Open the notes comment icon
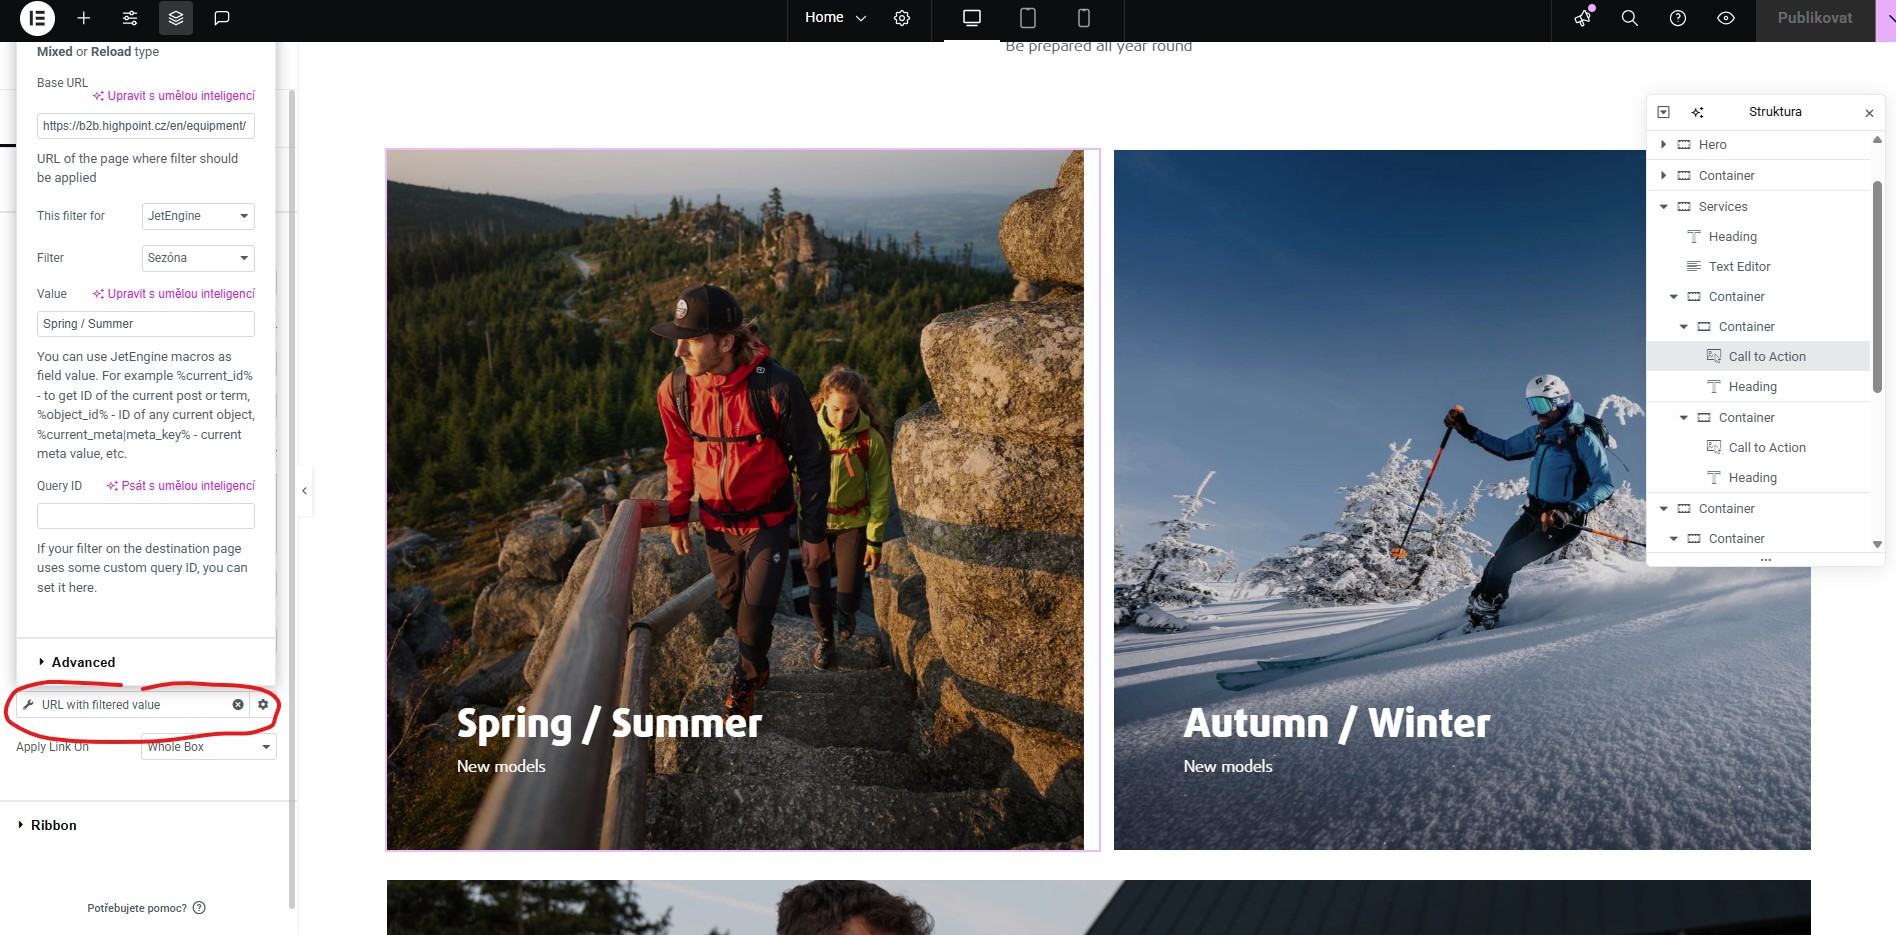This screenshot has width=1896, height=935. click(x=222, y=18)
